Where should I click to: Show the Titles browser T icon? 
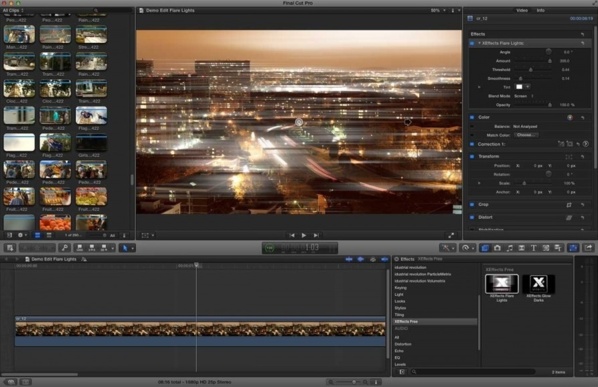coord(534,248)
